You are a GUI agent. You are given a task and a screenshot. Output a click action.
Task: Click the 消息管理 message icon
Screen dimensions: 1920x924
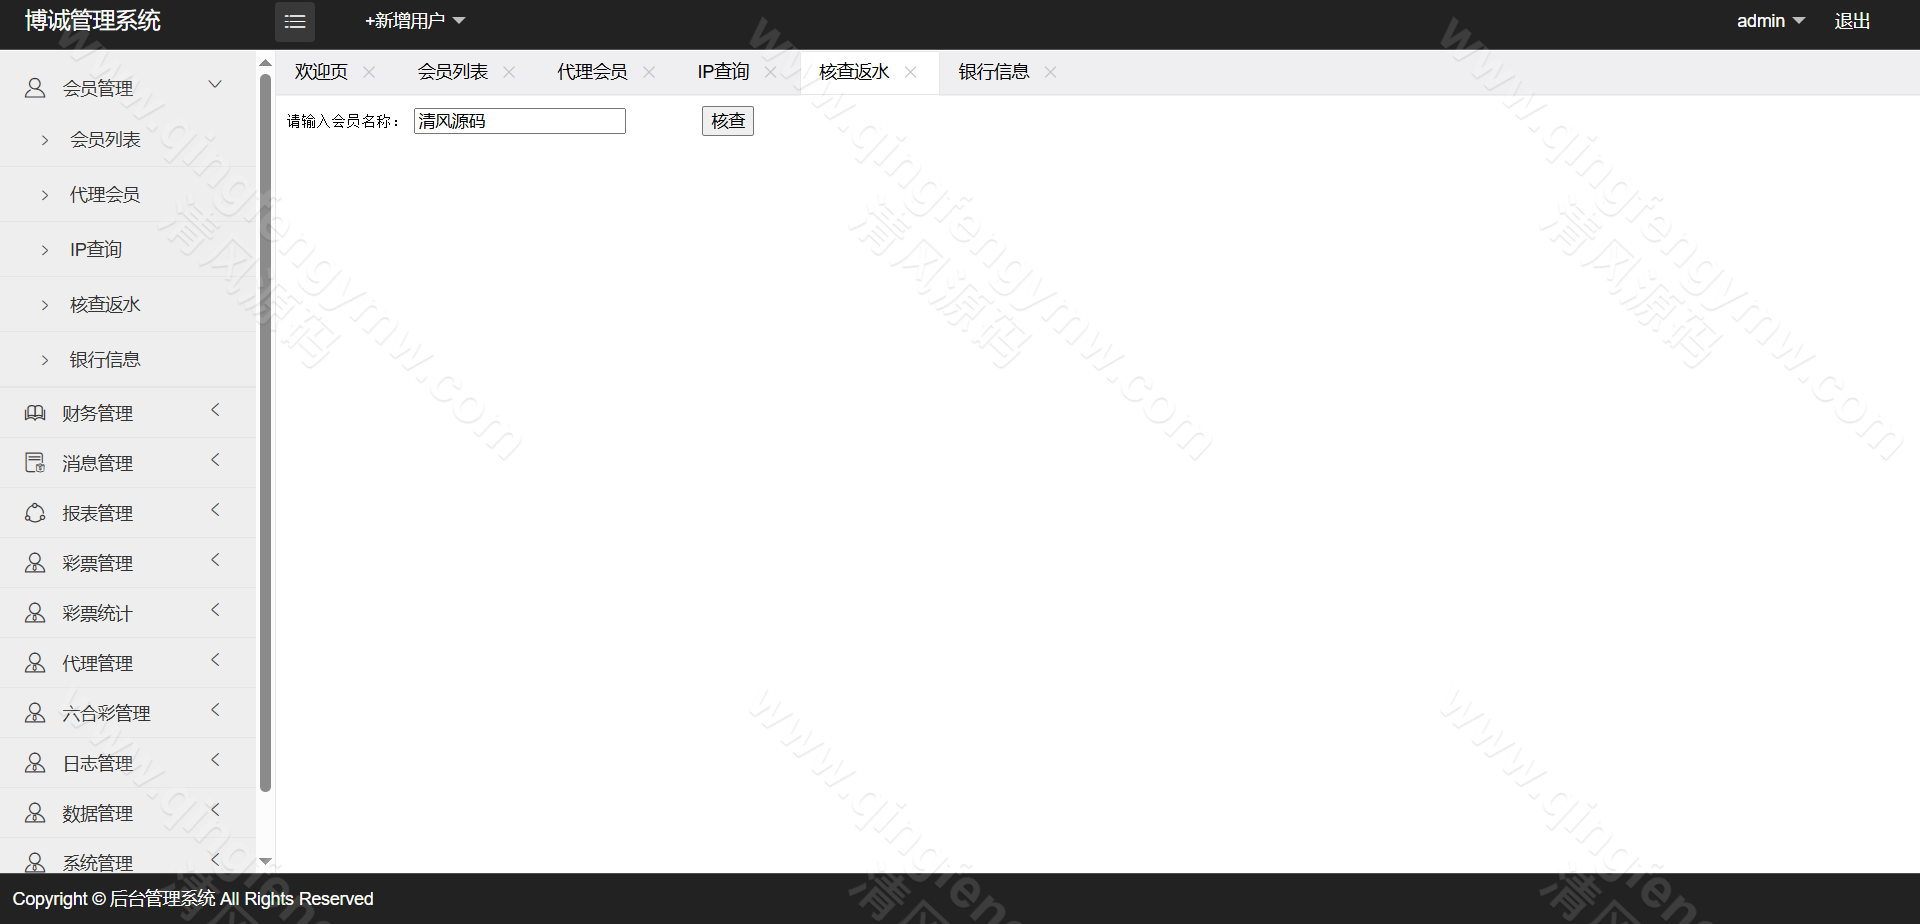tap(35, 463)
